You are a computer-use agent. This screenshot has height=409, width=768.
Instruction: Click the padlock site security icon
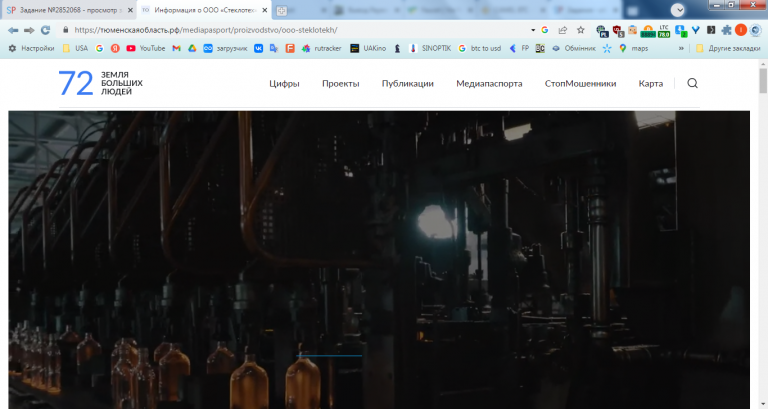(x=66, y=30)
